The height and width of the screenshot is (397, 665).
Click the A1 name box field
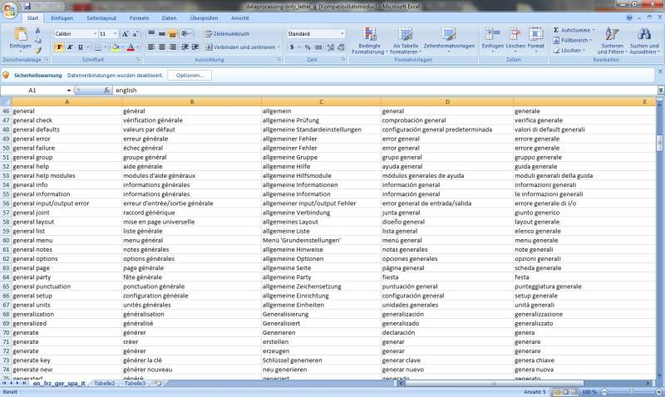point(33,90)
